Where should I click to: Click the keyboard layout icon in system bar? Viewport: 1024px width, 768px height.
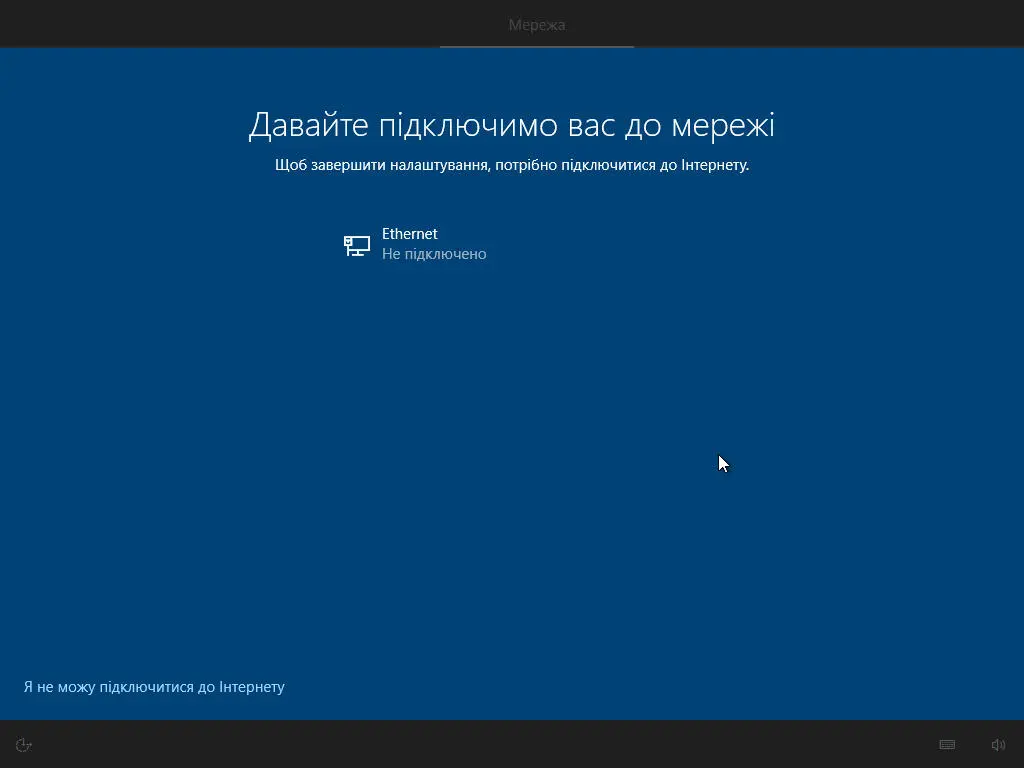(945, 744)
